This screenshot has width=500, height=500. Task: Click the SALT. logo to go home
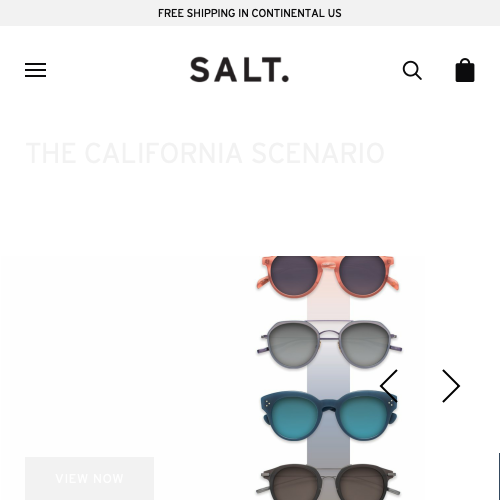pyautogui.click(x=239, y=70)
